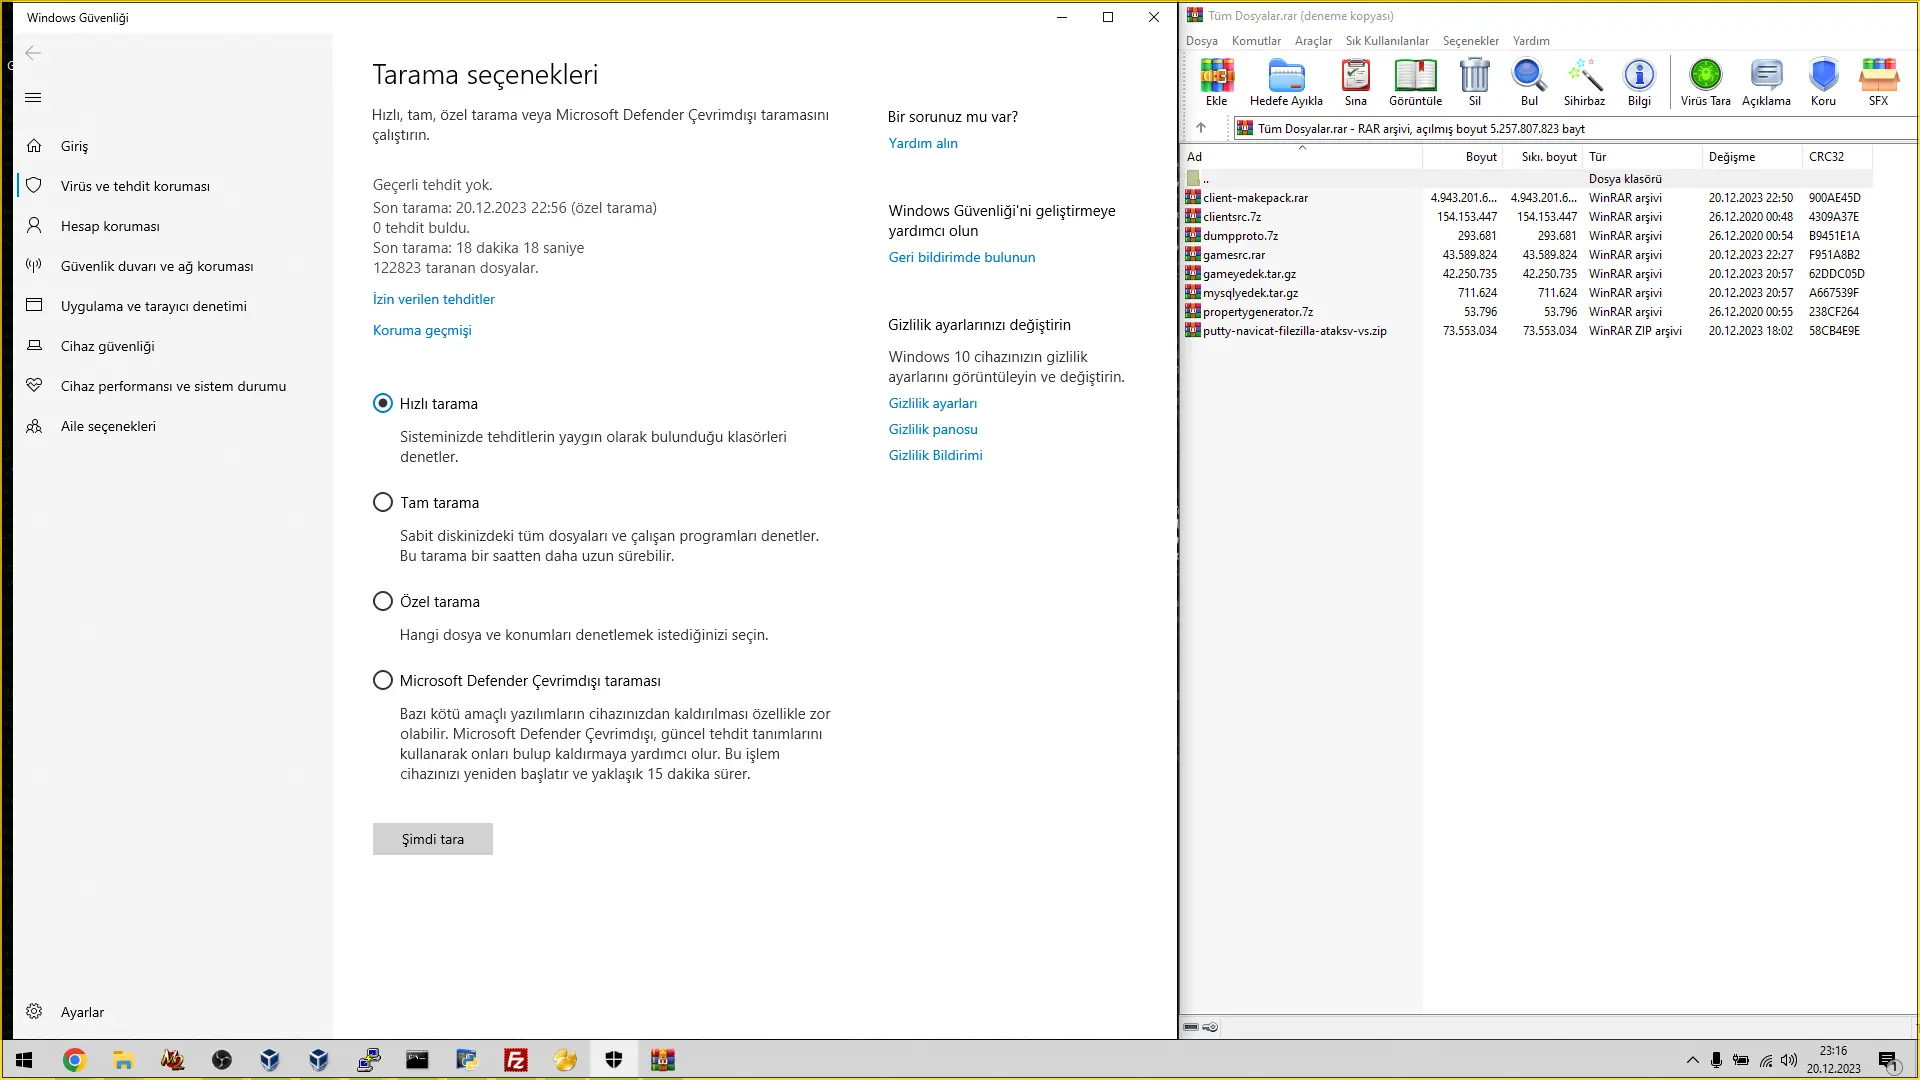Image resolution: width=1920 pixels, height=1080 pixels.
Task: Open the Seçenekler menu in WinRAR
Action: click(1470, 41)
